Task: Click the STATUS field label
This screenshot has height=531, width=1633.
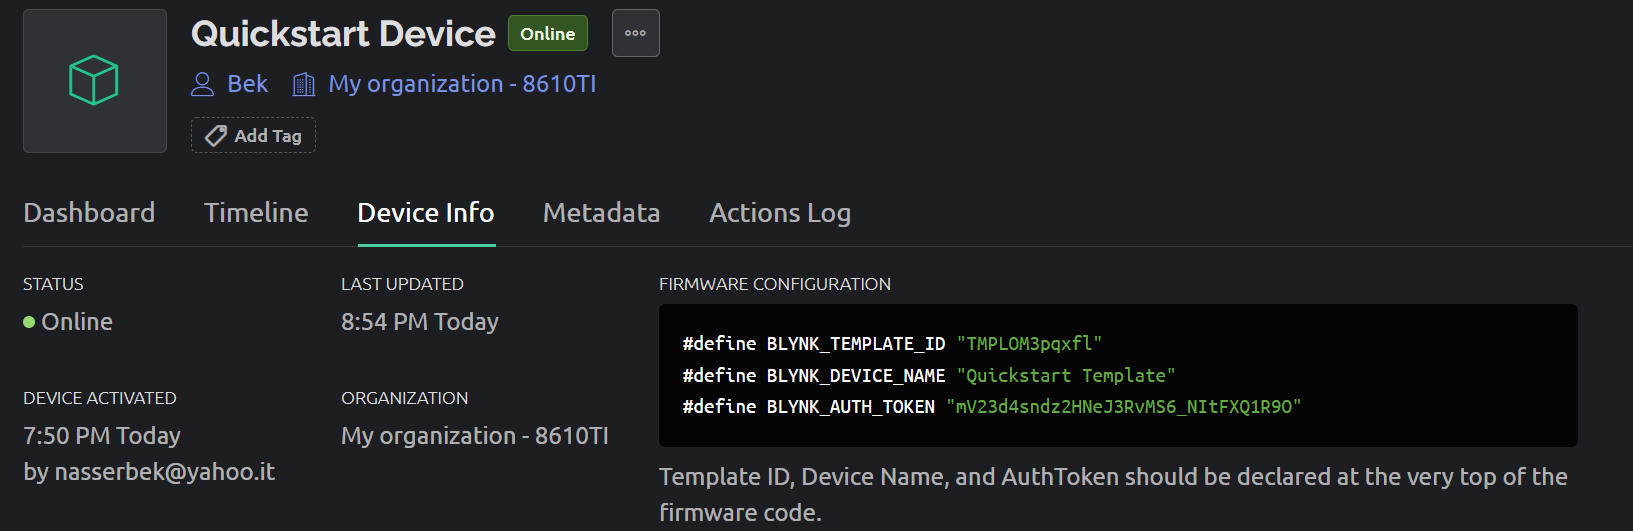Action: (x=53, y=284)
